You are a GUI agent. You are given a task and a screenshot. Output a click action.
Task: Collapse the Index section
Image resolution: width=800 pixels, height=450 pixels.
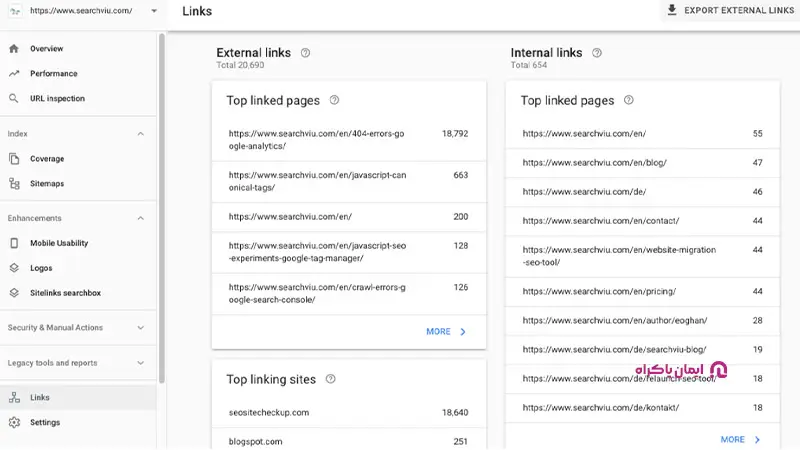click(x=140, y=133)
